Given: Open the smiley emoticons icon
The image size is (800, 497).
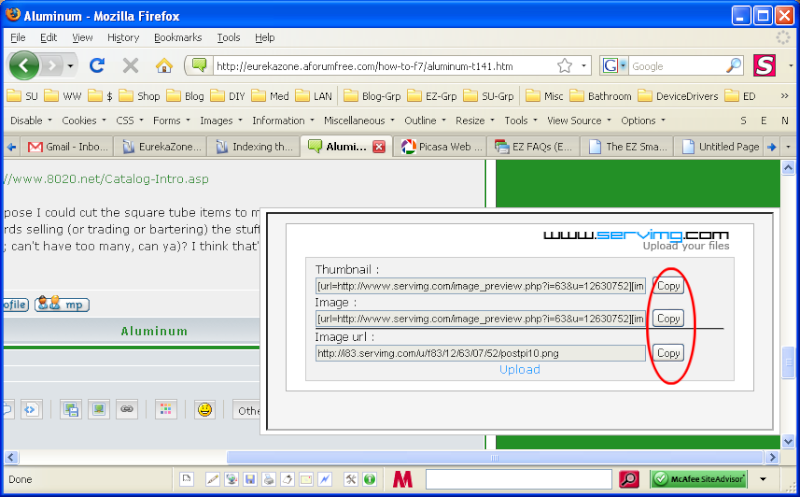Looking at the screenshot, I should coord(205,409).
